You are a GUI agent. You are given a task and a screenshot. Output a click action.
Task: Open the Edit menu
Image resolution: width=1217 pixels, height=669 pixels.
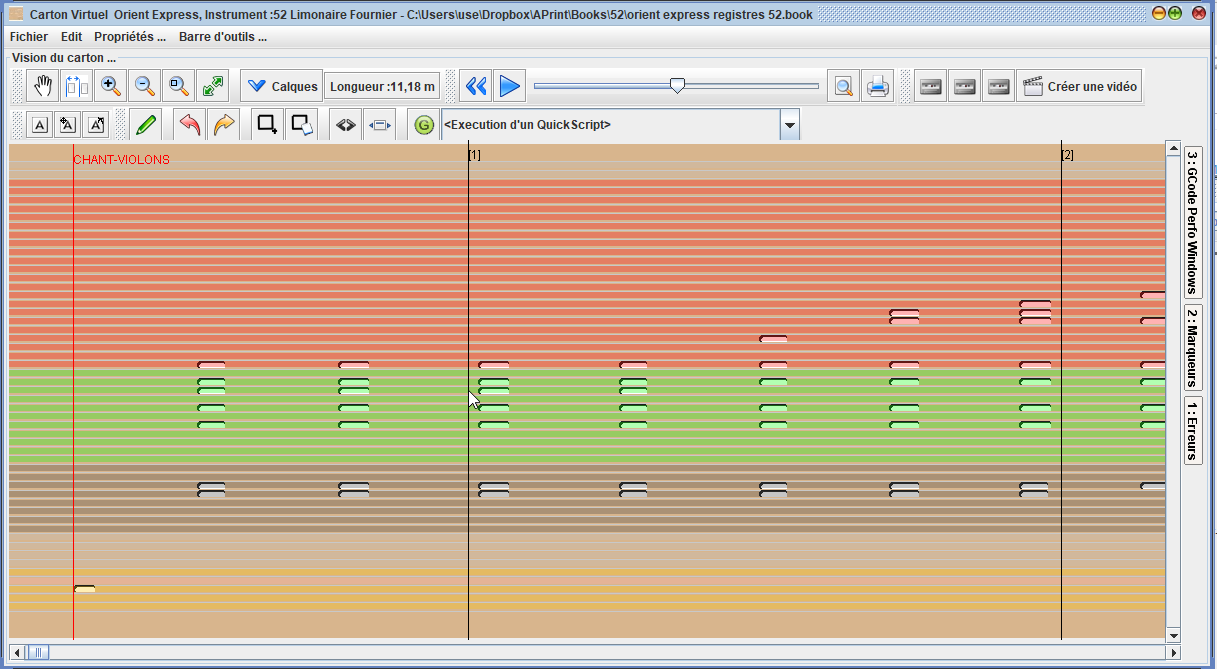[x=72, y=37]
